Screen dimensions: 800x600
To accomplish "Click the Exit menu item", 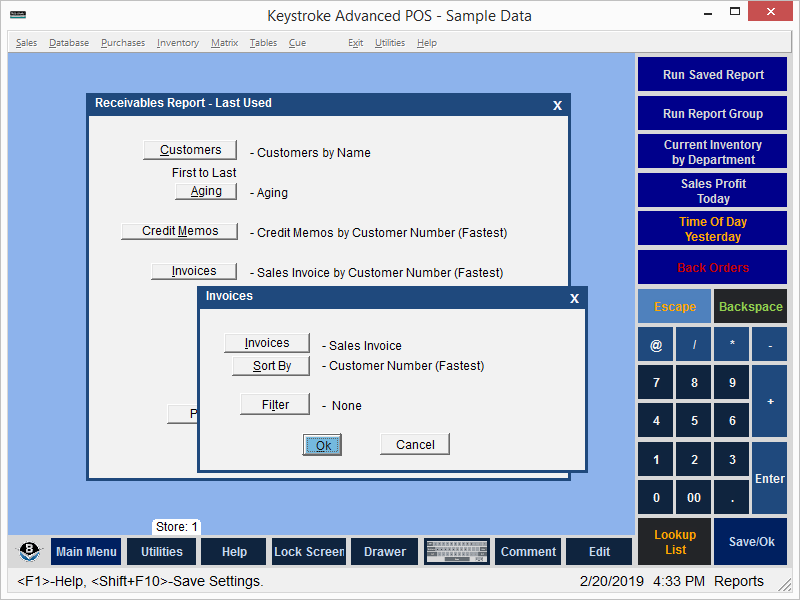I will coord(356,43).
